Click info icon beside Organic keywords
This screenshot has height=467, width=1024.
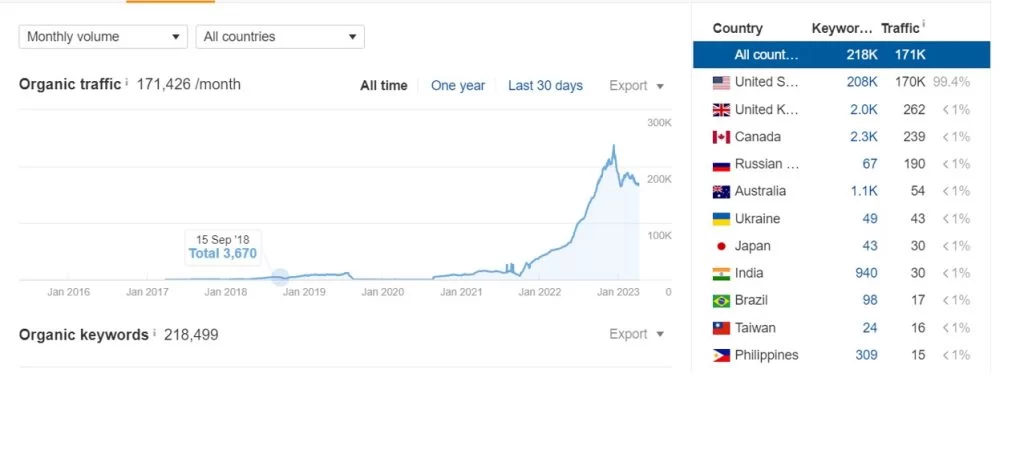tap(155, 332)
